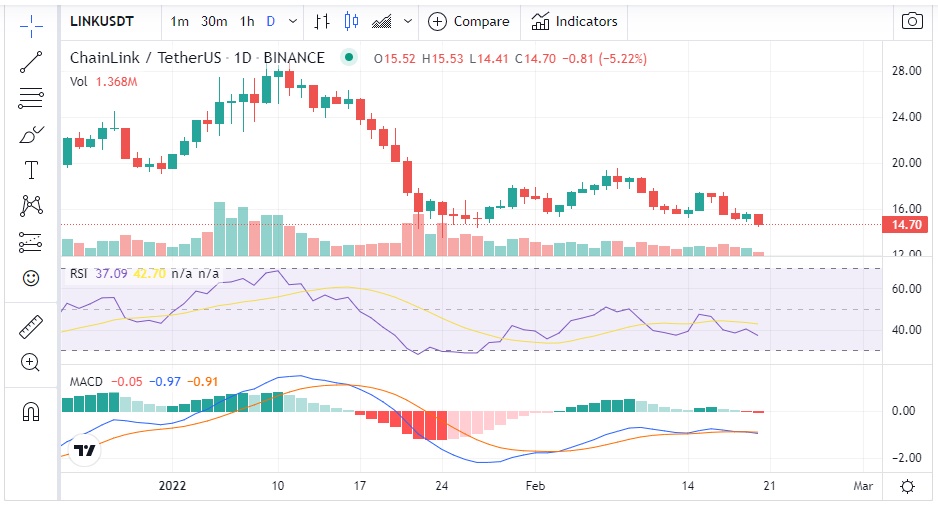
Task: Select the candles chart style
Action: [x=351, y=22]
